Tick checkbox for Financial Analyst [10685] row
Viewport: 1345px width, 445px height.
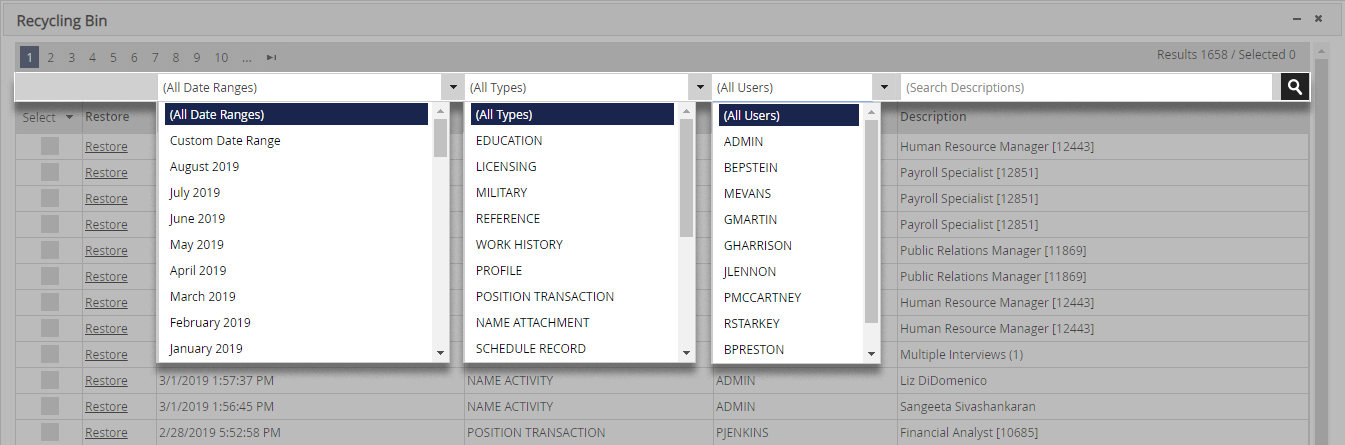[x=50, y=432]
